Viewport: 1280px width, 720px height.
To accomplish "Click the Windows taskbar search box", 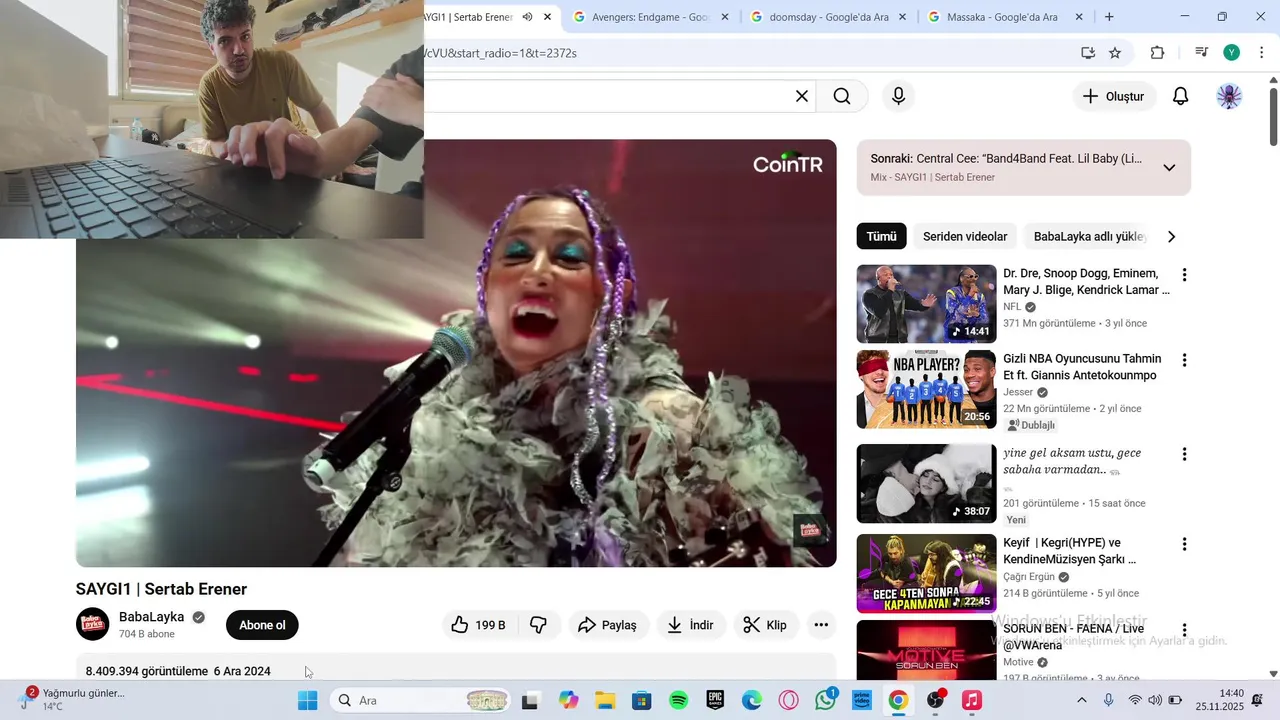I will point(420,701).
